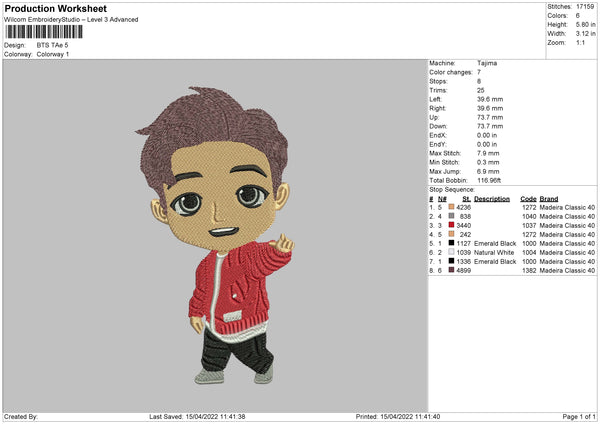Click the Width value '3.12 in'
The image size is (600, 424).
point(585,34)
